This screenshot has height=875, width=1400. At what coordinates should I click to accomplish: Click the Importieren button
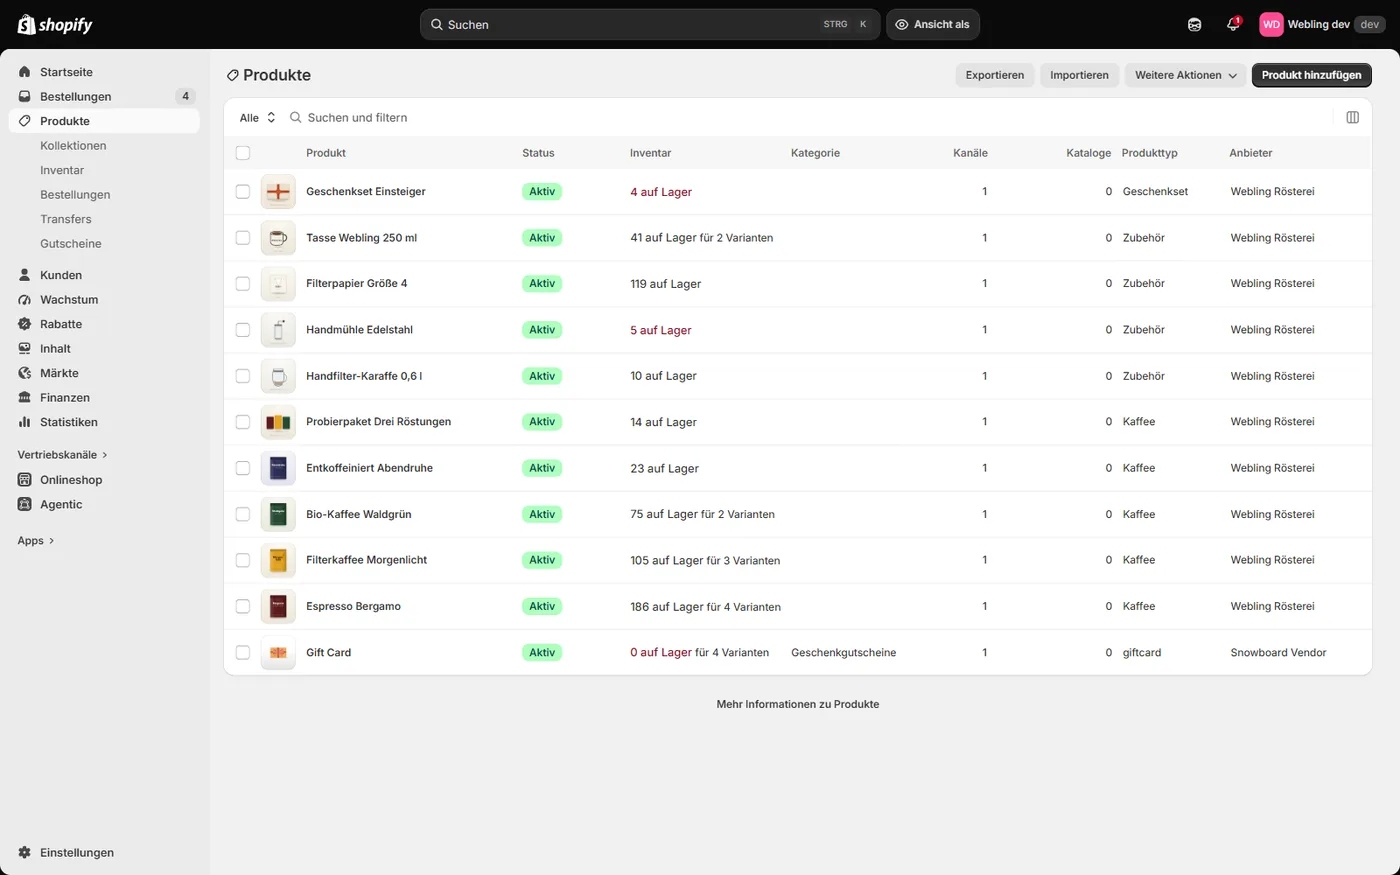(x=1079, y=75)
